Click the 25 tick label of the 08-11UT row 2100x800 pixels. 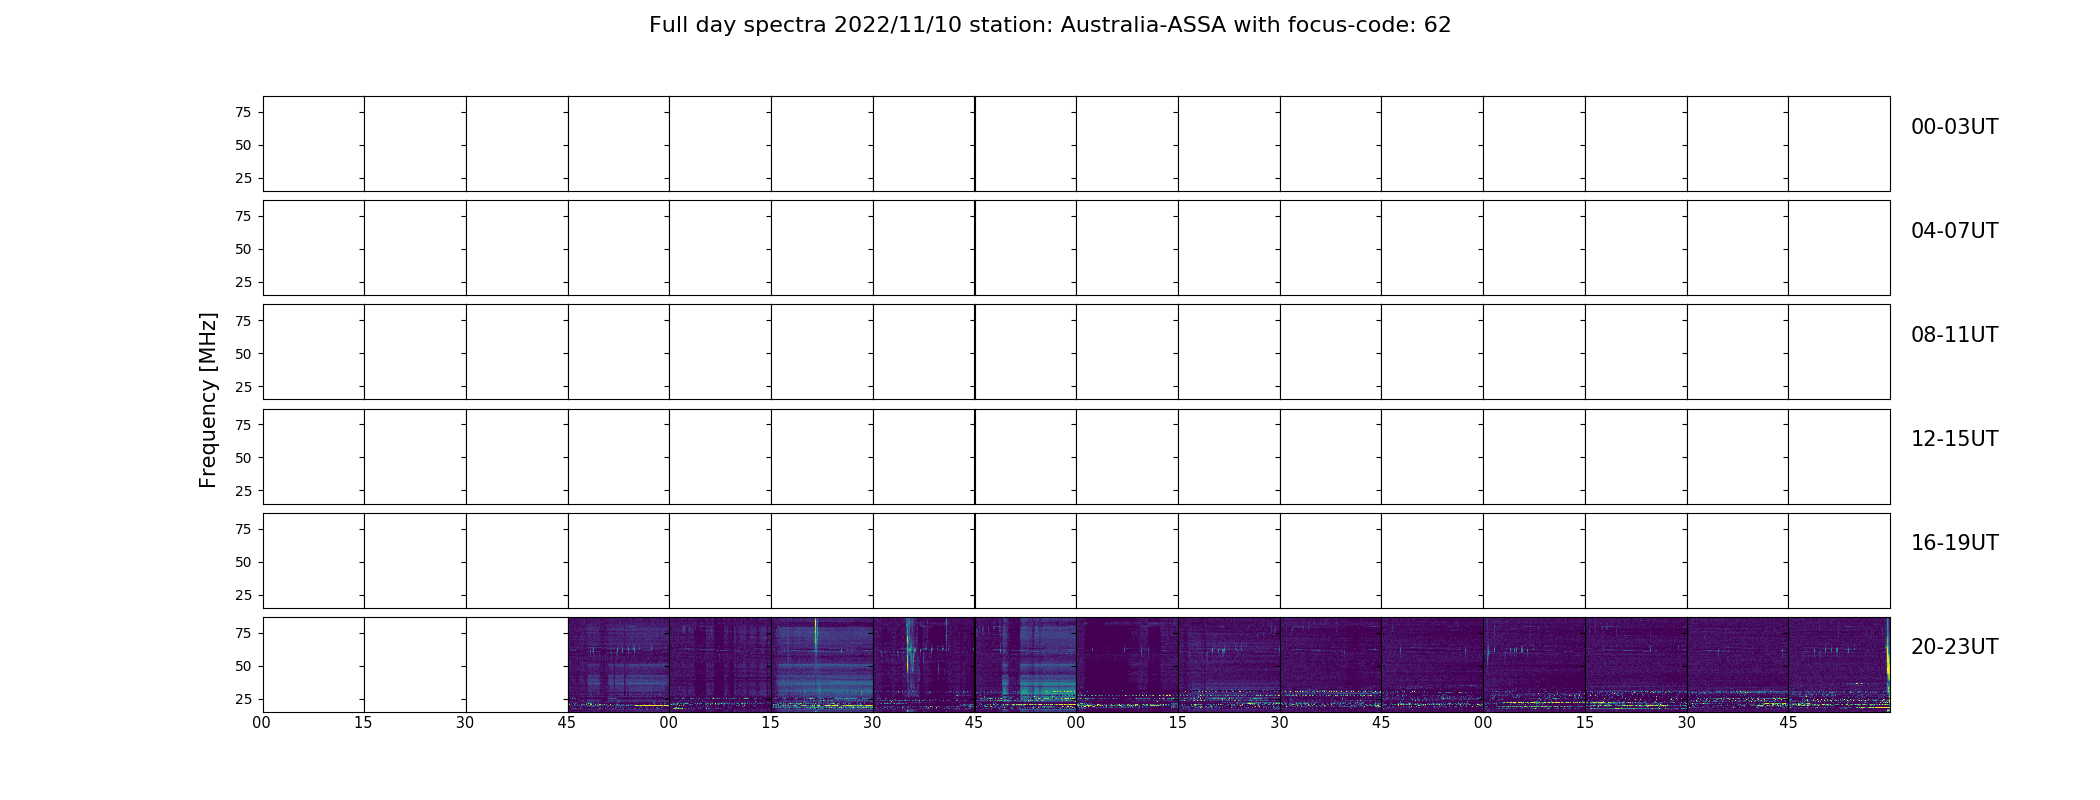click(243, 387)
